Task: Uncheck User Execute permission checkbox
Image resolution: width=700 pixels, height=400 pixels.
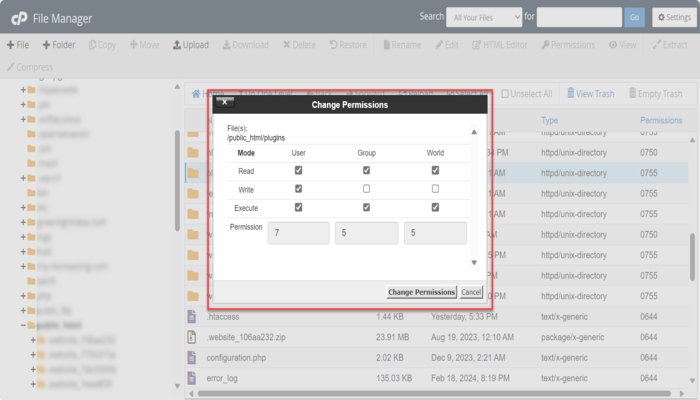Action: tap(298, 207)
